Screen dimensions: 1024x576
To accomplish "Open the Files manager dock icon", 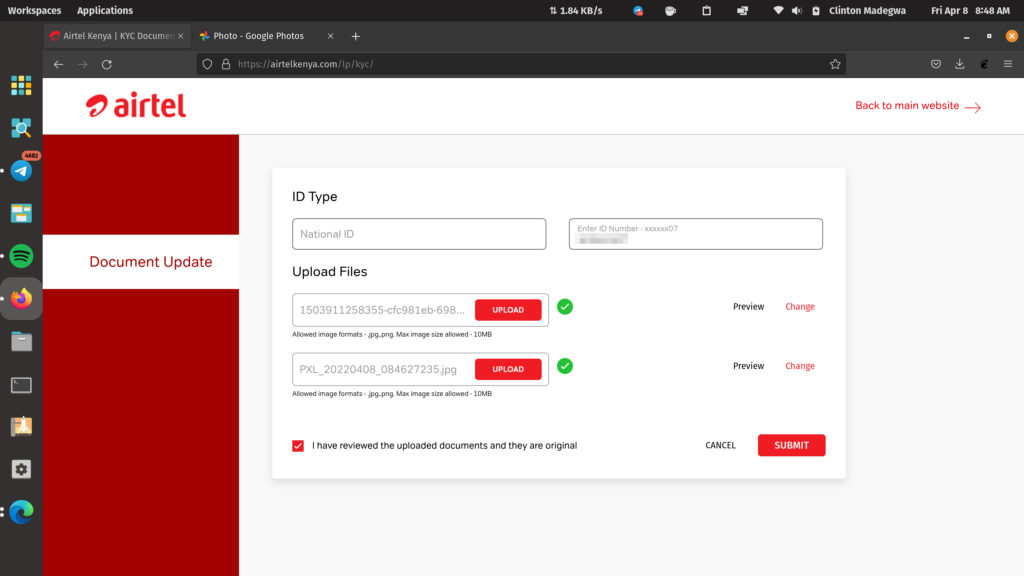I will [21, 342].
